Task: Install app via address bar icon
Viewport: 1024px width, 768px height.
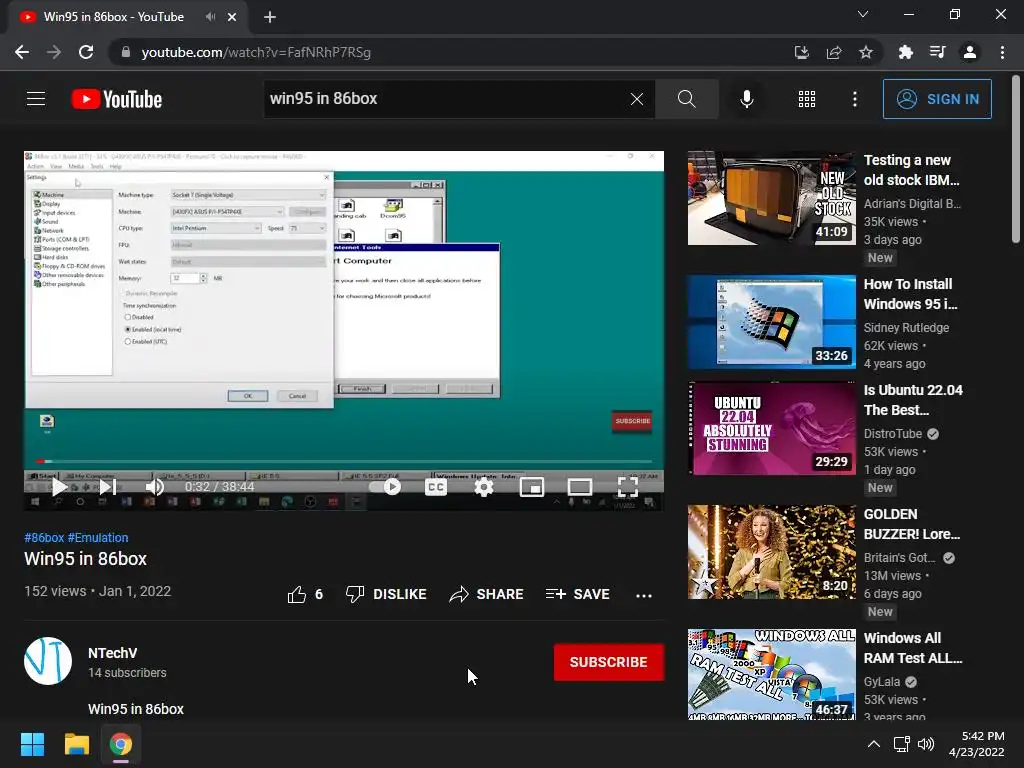Action: (x=801, y=52)
